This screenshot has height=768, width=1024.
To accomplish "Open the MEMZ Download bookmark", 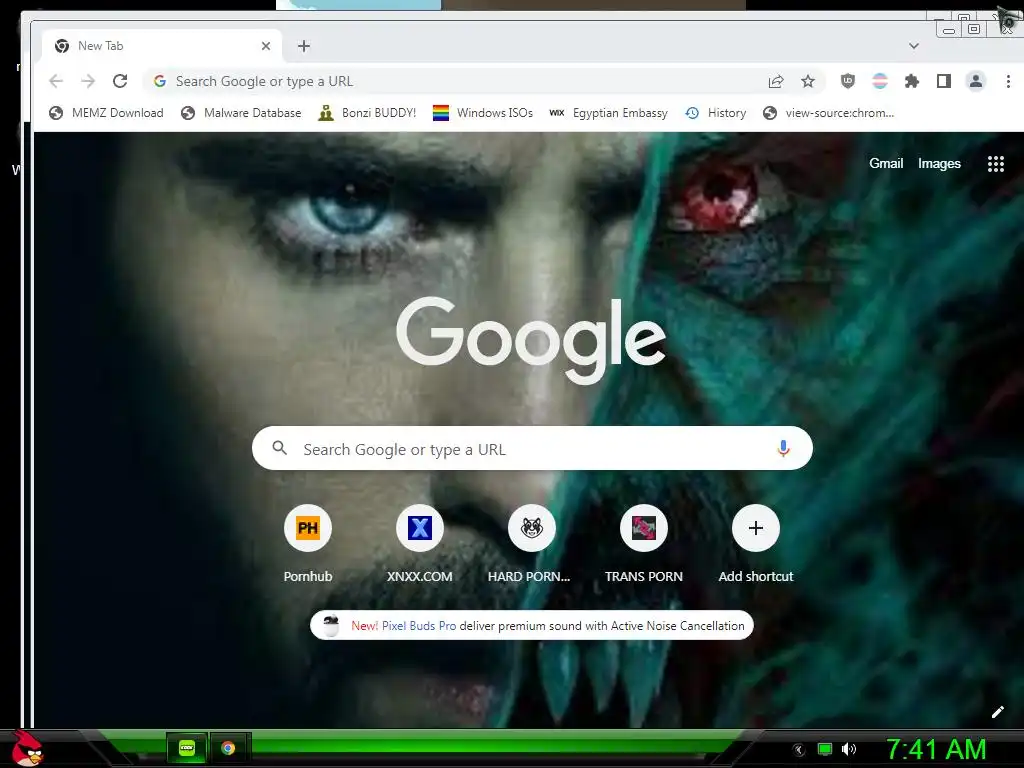I will (x=106, y=113).
